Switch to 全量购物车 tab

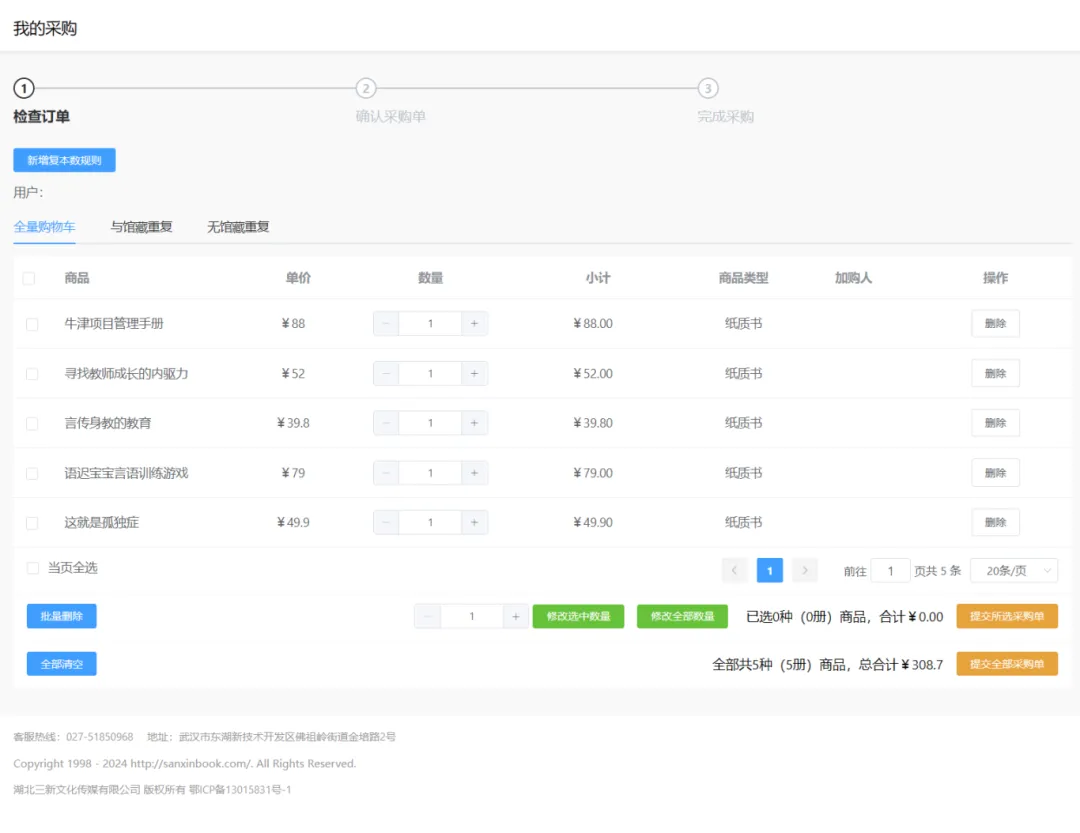point(44,227)
